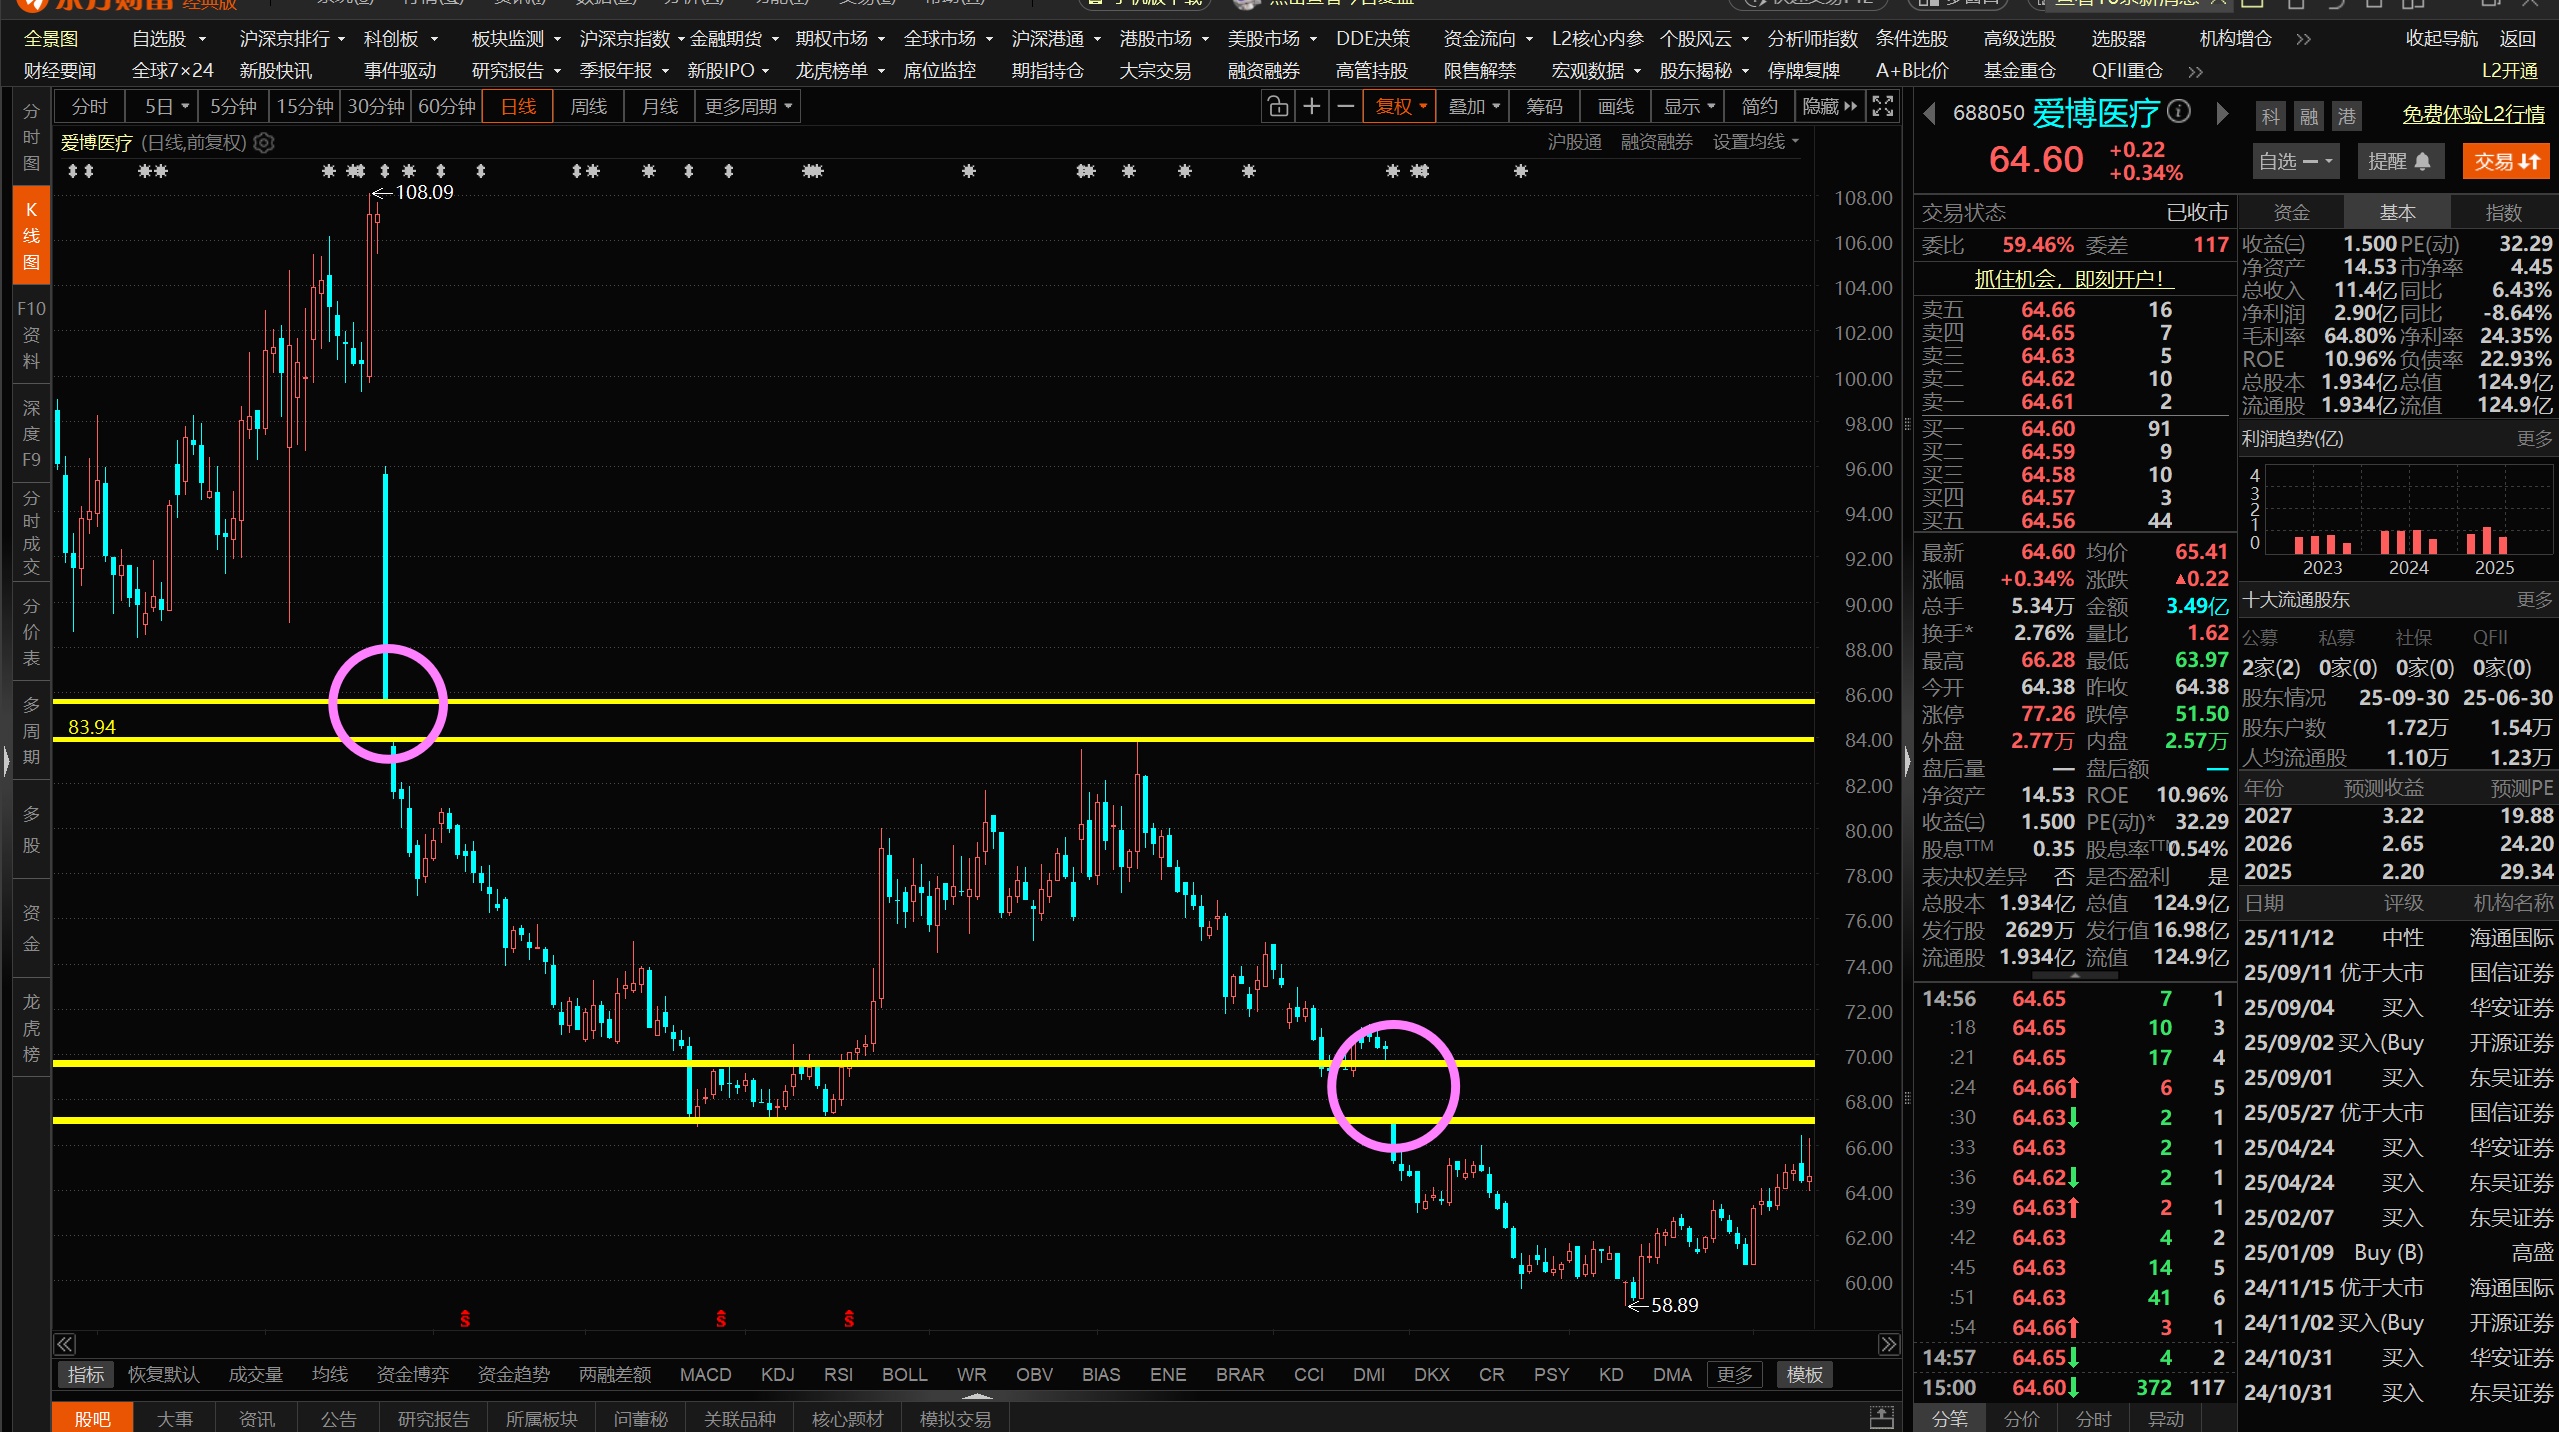Expand the 设置均线 dropdown
Image resolution: width=2559 pixels, height=1432 pixels.
(1755, 142)
